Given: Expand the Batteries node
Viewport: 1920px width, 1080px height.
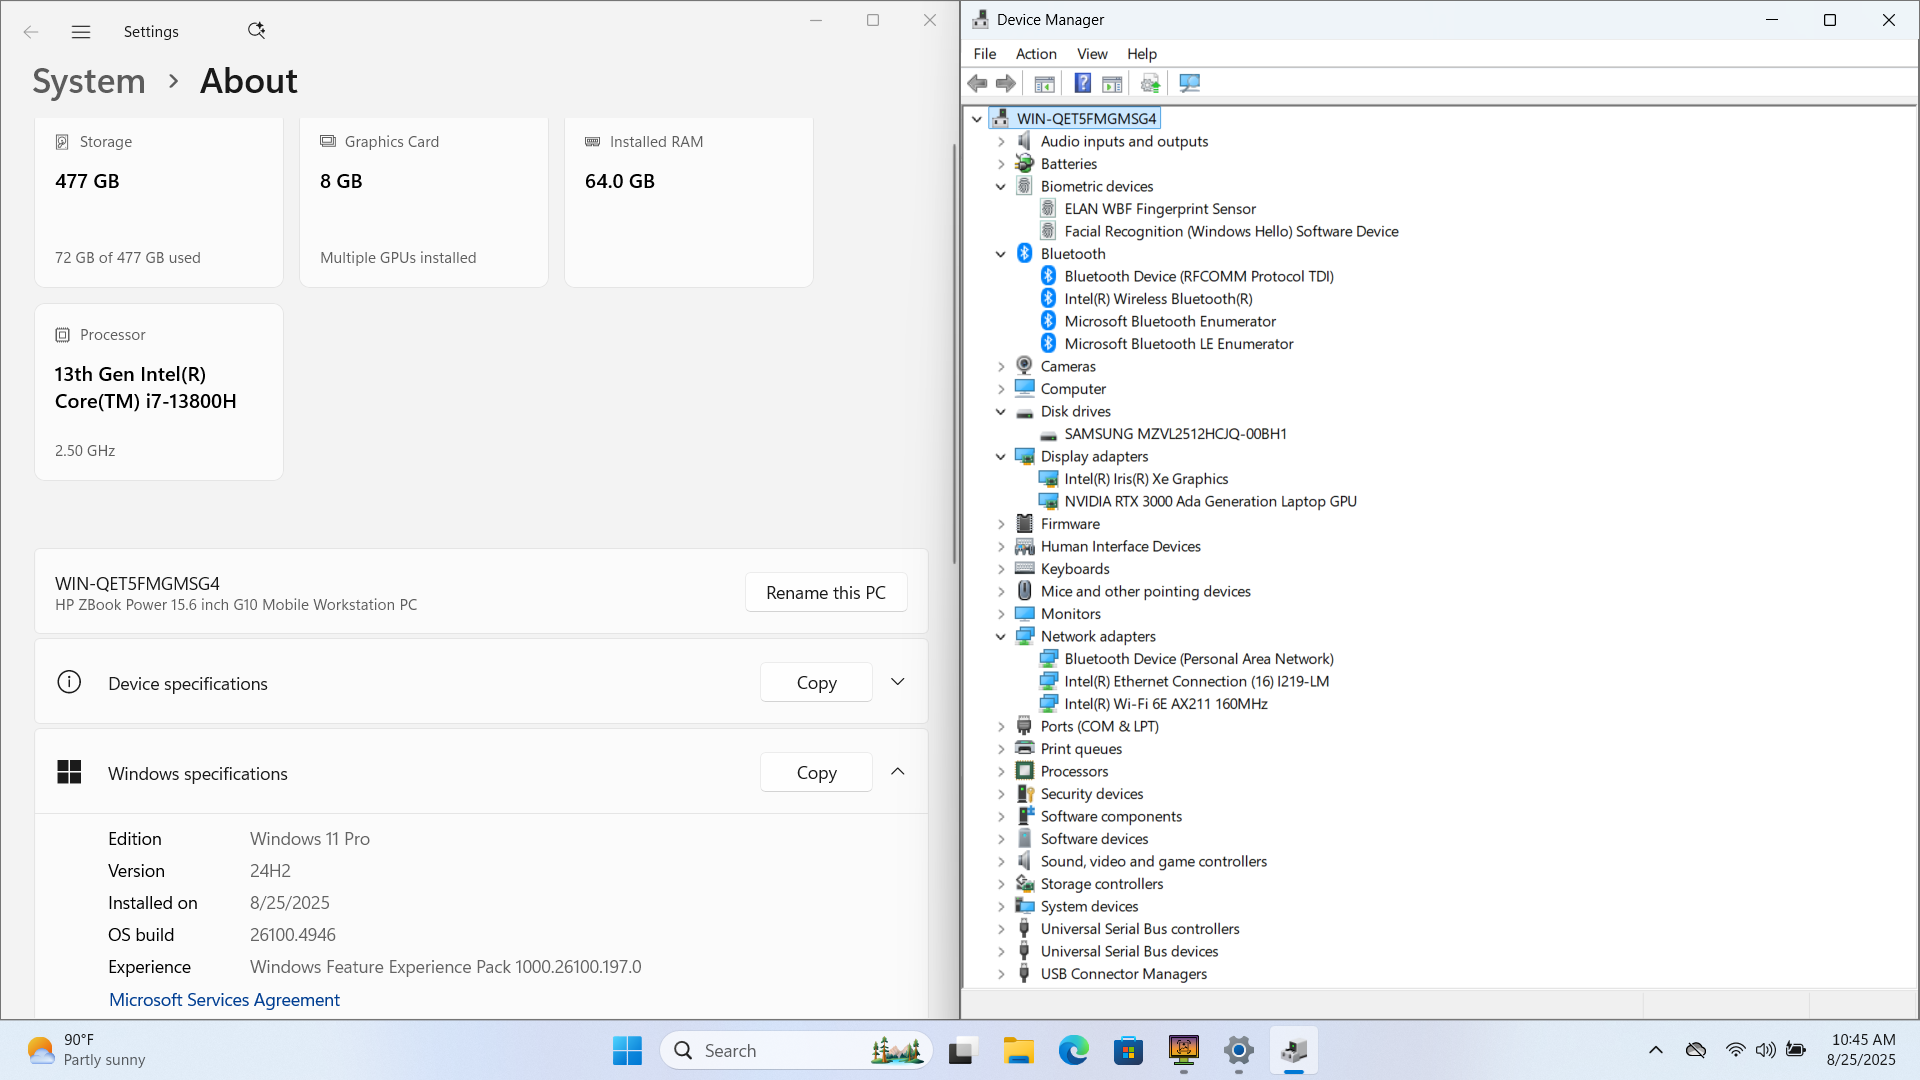Looking at the screenshot, I should coord(1001,164).
